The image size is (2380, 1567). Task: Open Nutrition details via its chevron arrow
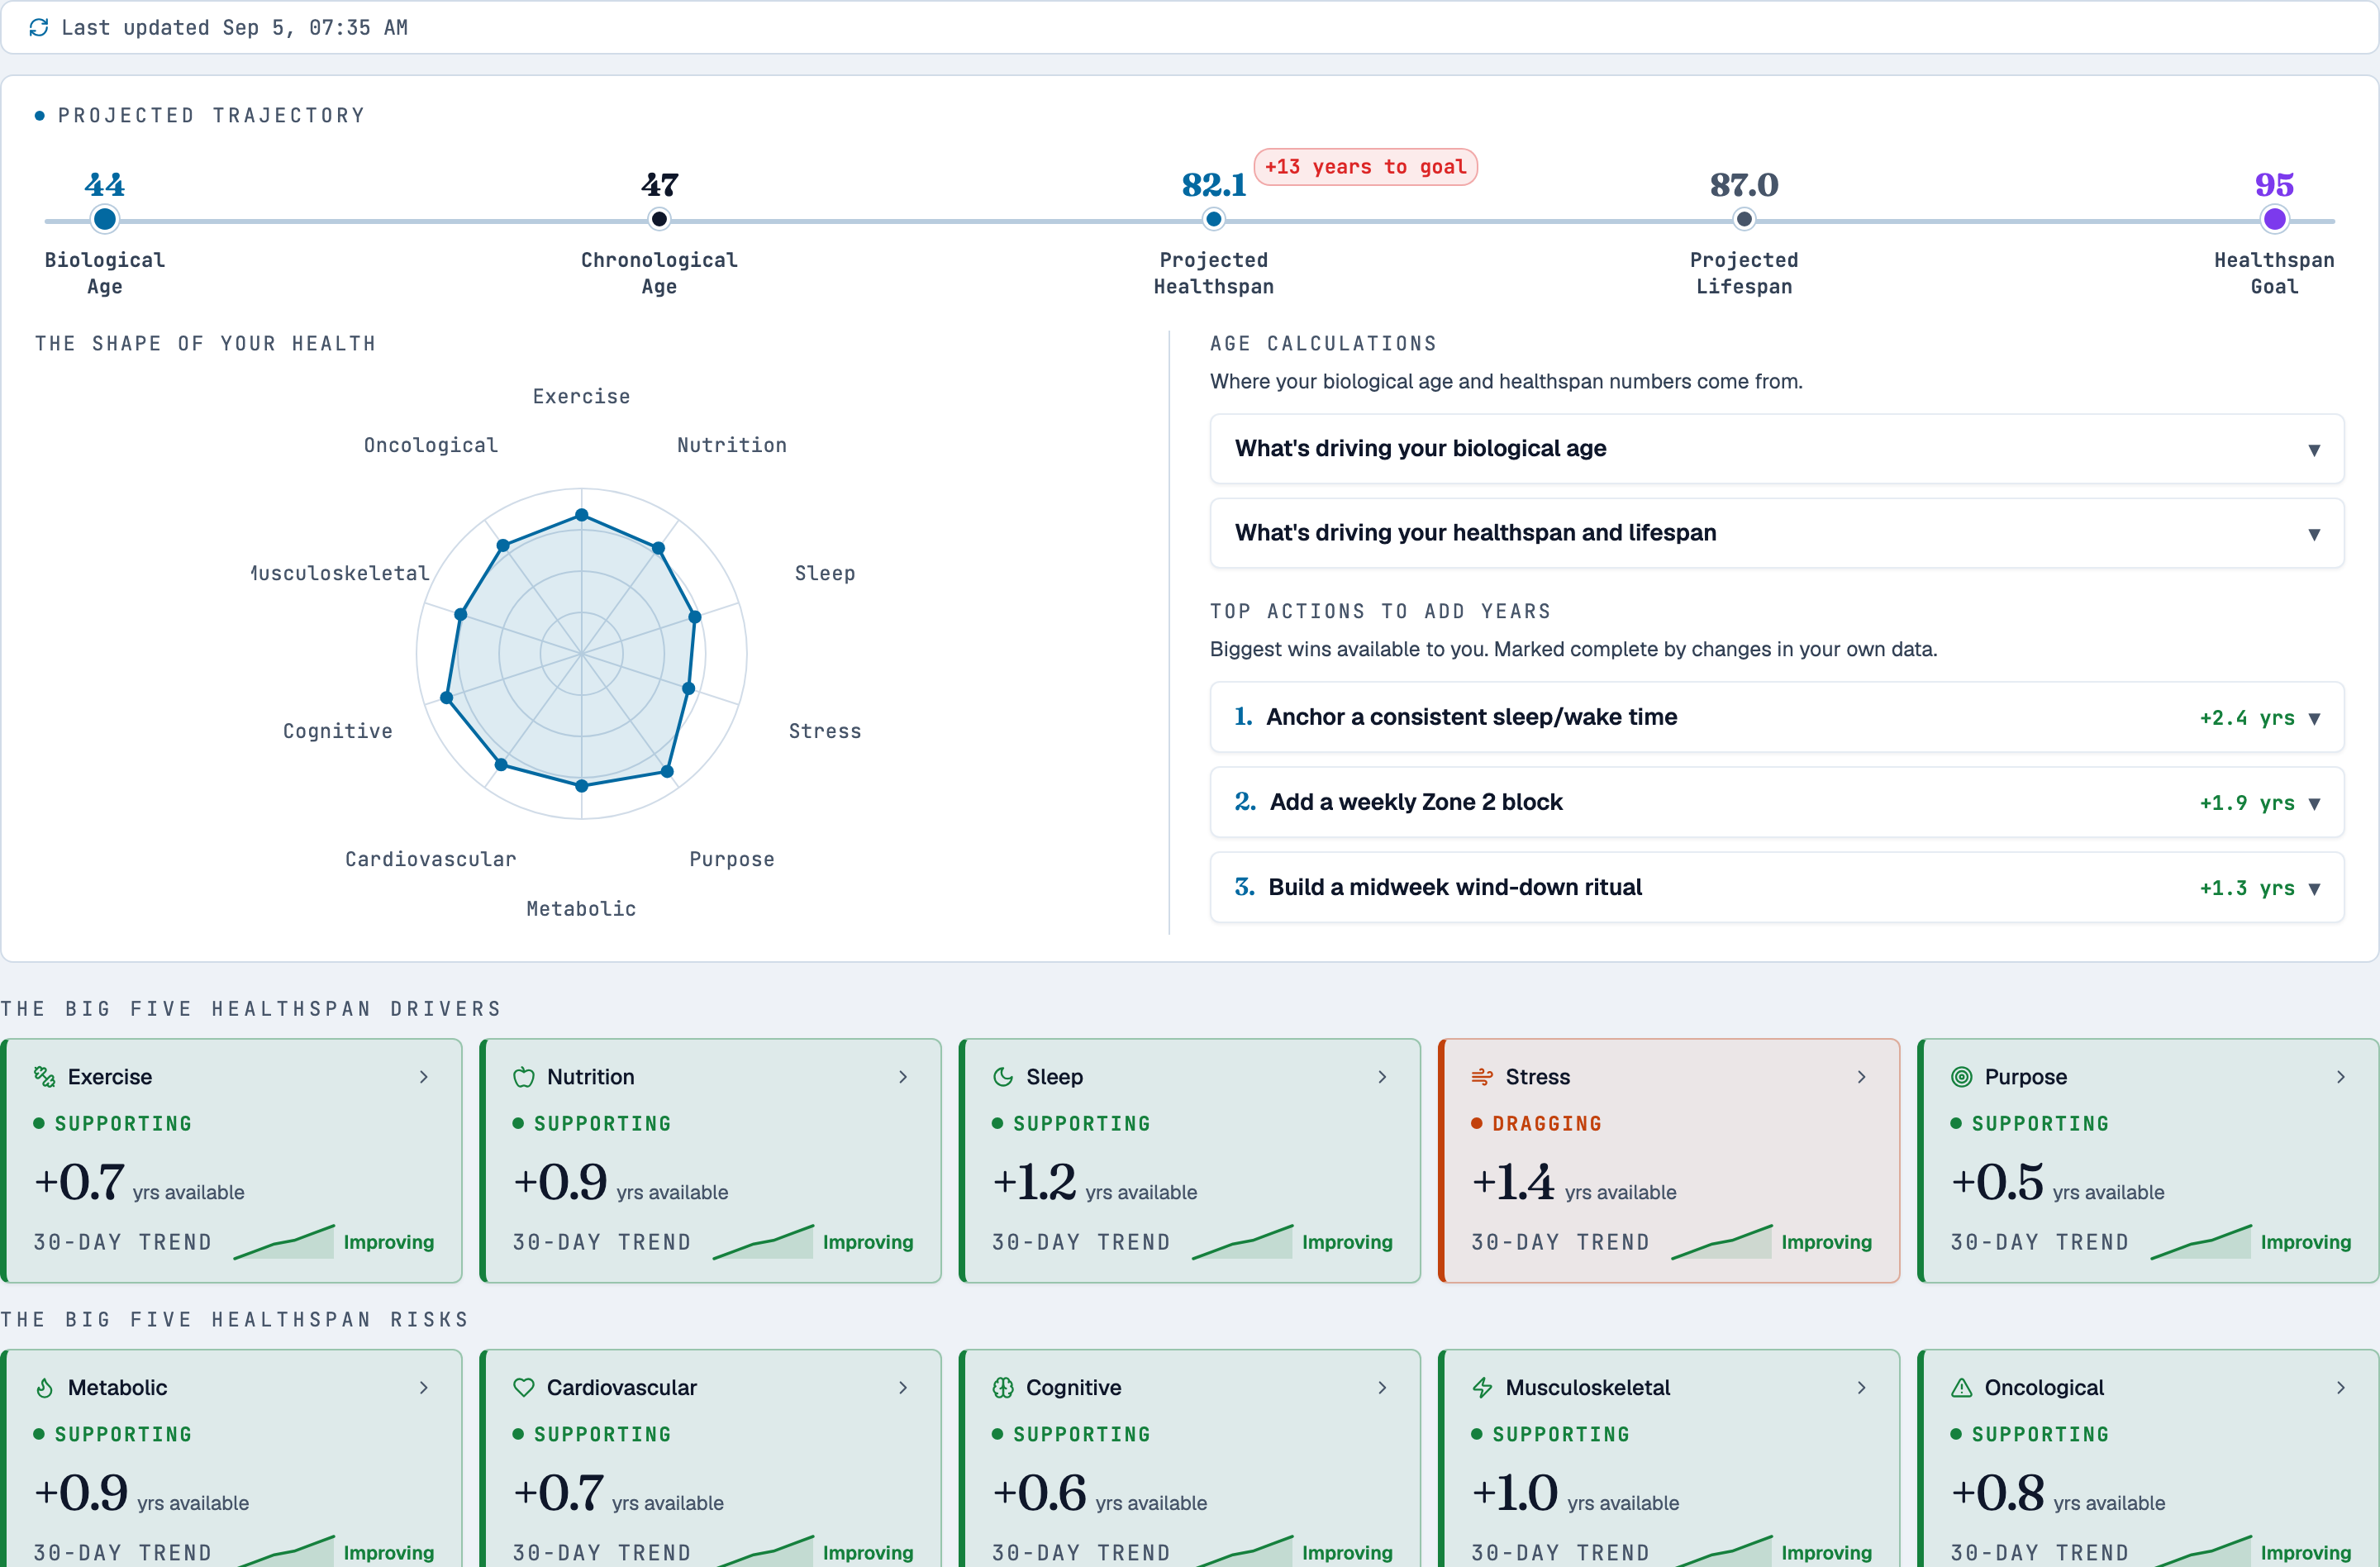[x=903, y=1076]
